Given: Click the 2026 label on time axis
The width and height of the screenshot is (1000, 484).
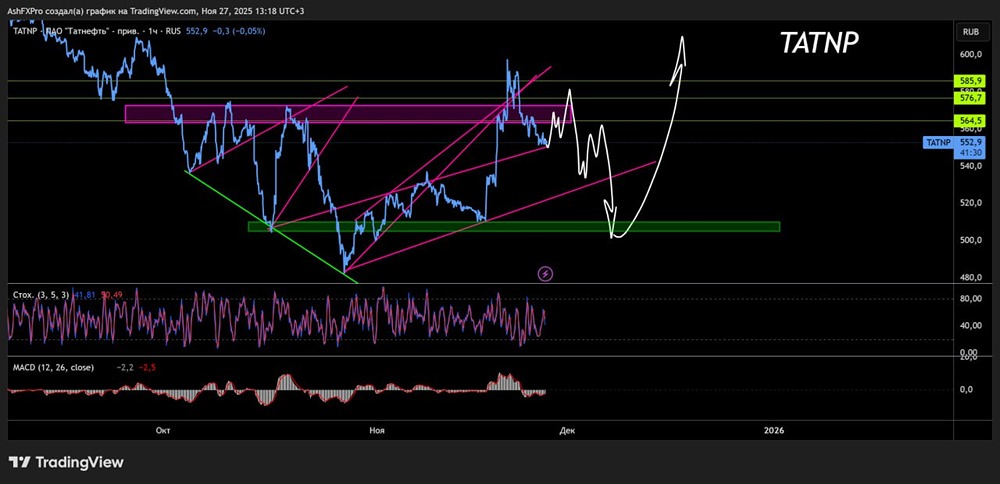Looking at the screenshot, I should (x=774, y=431).
